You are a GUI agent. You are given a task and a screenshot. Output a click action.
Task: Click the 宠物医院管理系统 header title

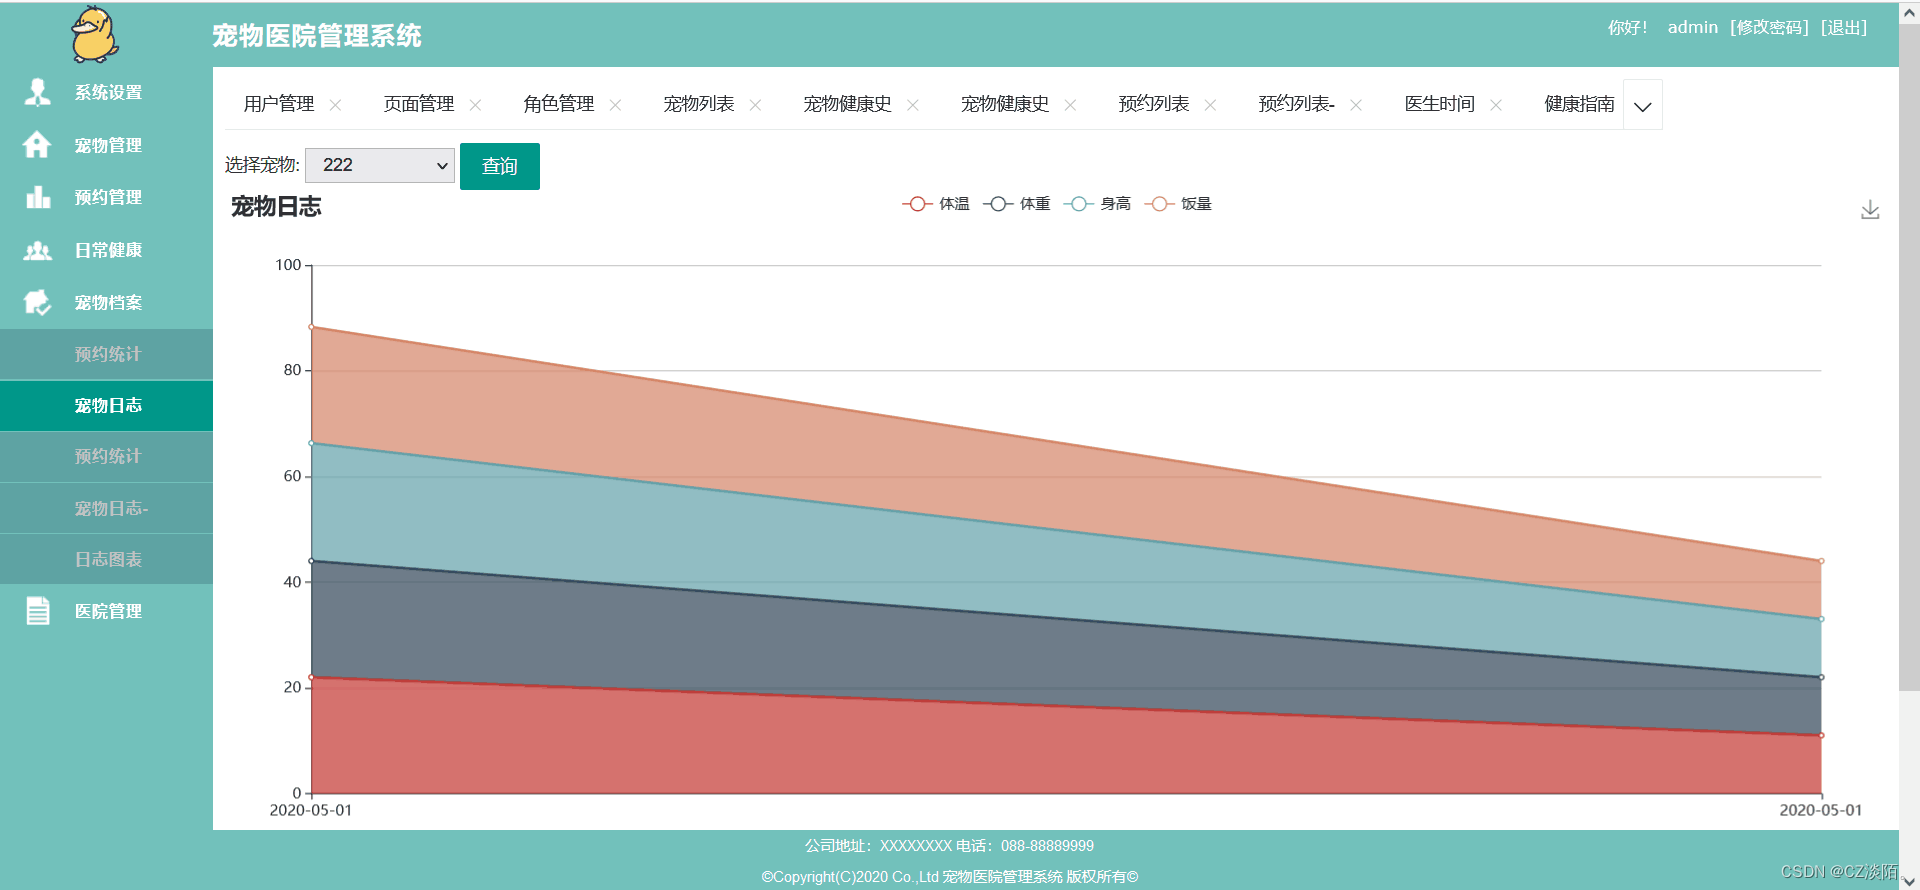tap(317, 36)
